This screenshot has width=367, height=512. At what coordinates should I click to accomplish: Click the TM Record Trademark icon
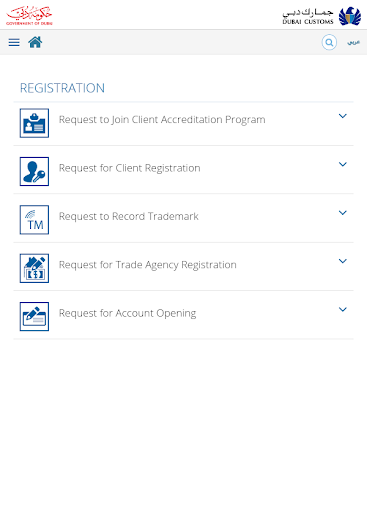(x=34, y=220)
